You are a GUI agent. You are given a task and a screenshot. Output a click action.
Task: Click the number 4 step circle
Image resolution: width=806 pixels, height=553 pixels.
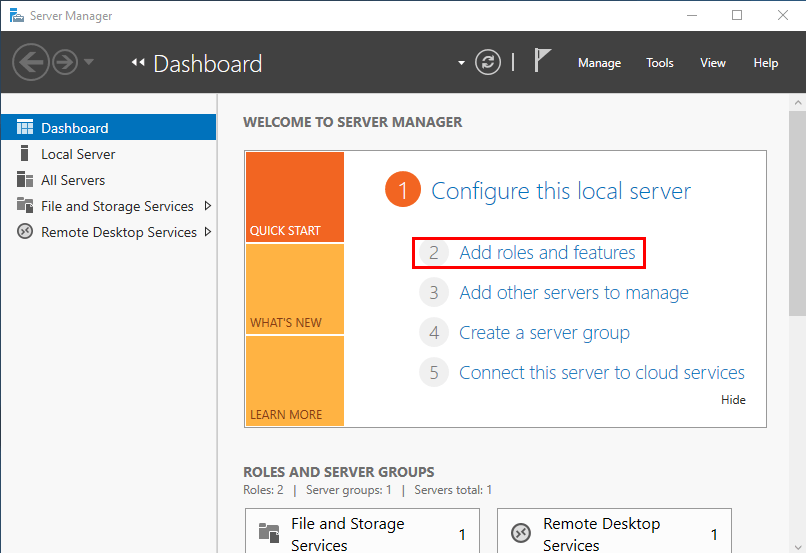point(434,333)
